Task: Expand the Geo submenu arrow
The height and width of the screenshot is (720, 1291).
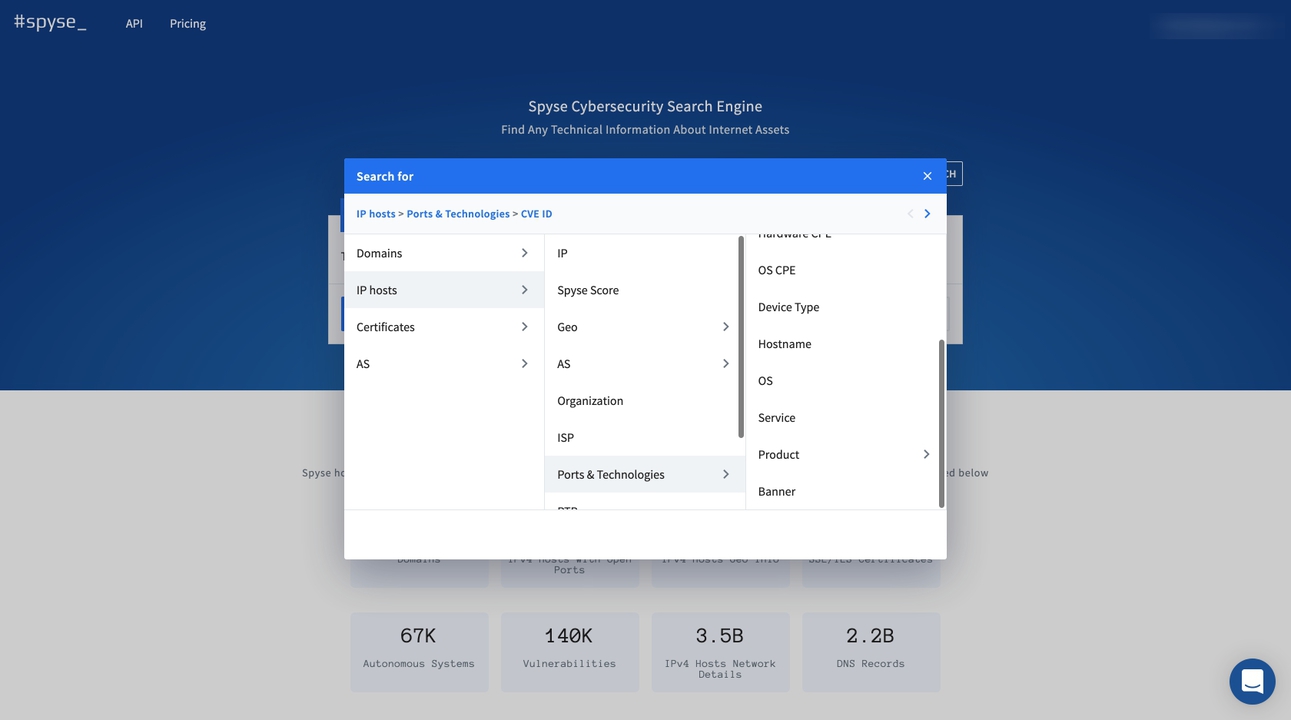Action: pyautogui.click(x=725, y=327)
